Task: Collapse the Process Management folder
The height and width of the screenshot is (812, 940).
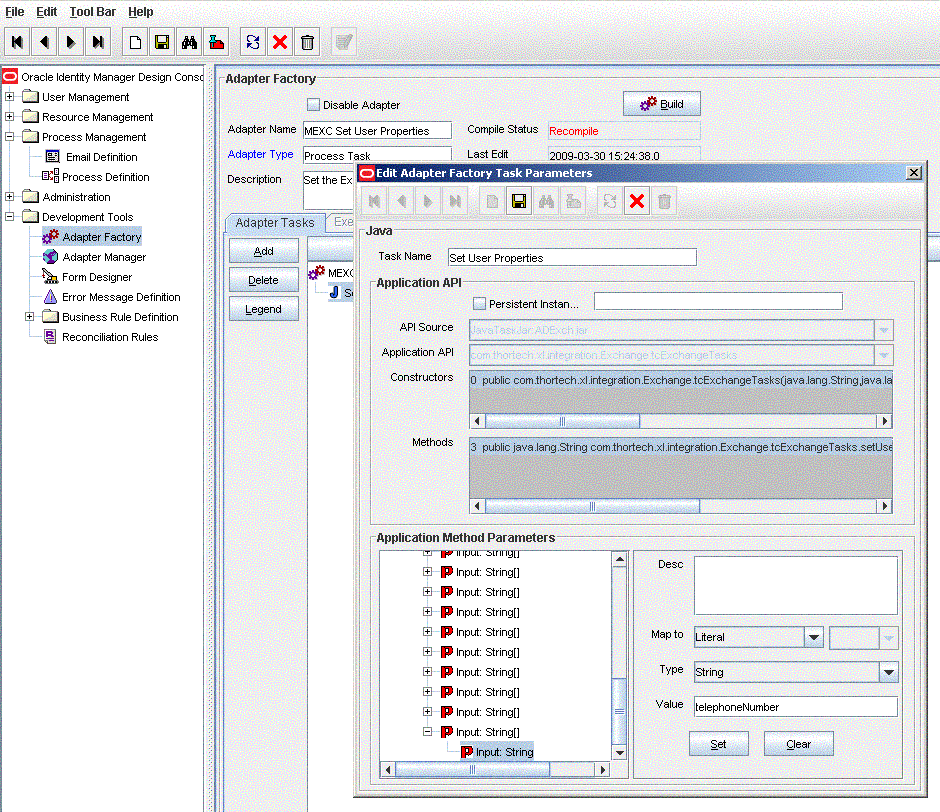Action: click(x=10, y=137)
